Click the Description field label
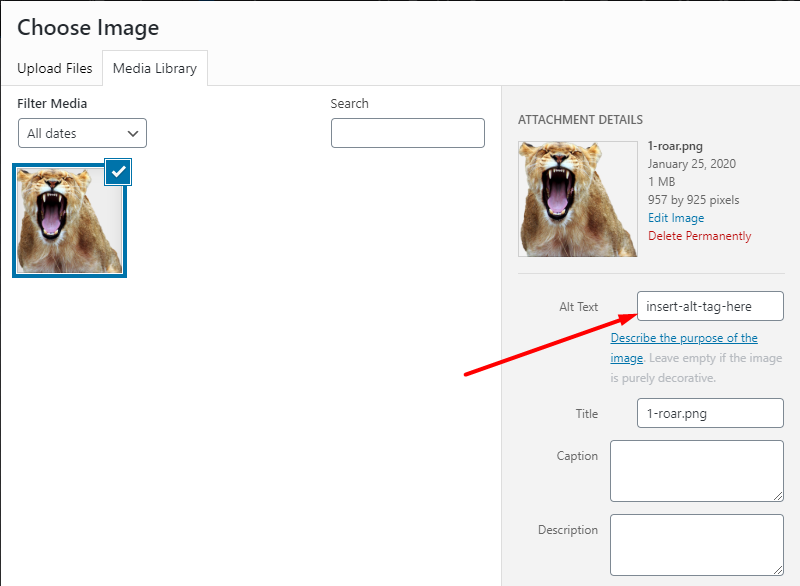Viewport: 800px width, 586px height. [x=568, y=530]
